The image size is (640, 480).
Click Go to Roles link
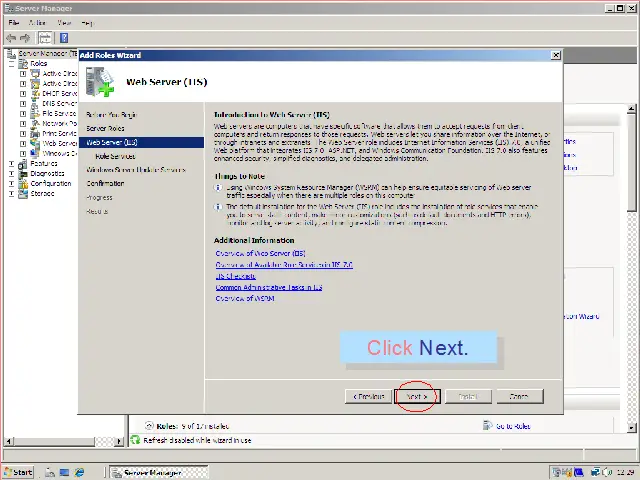tap(513, 426)
